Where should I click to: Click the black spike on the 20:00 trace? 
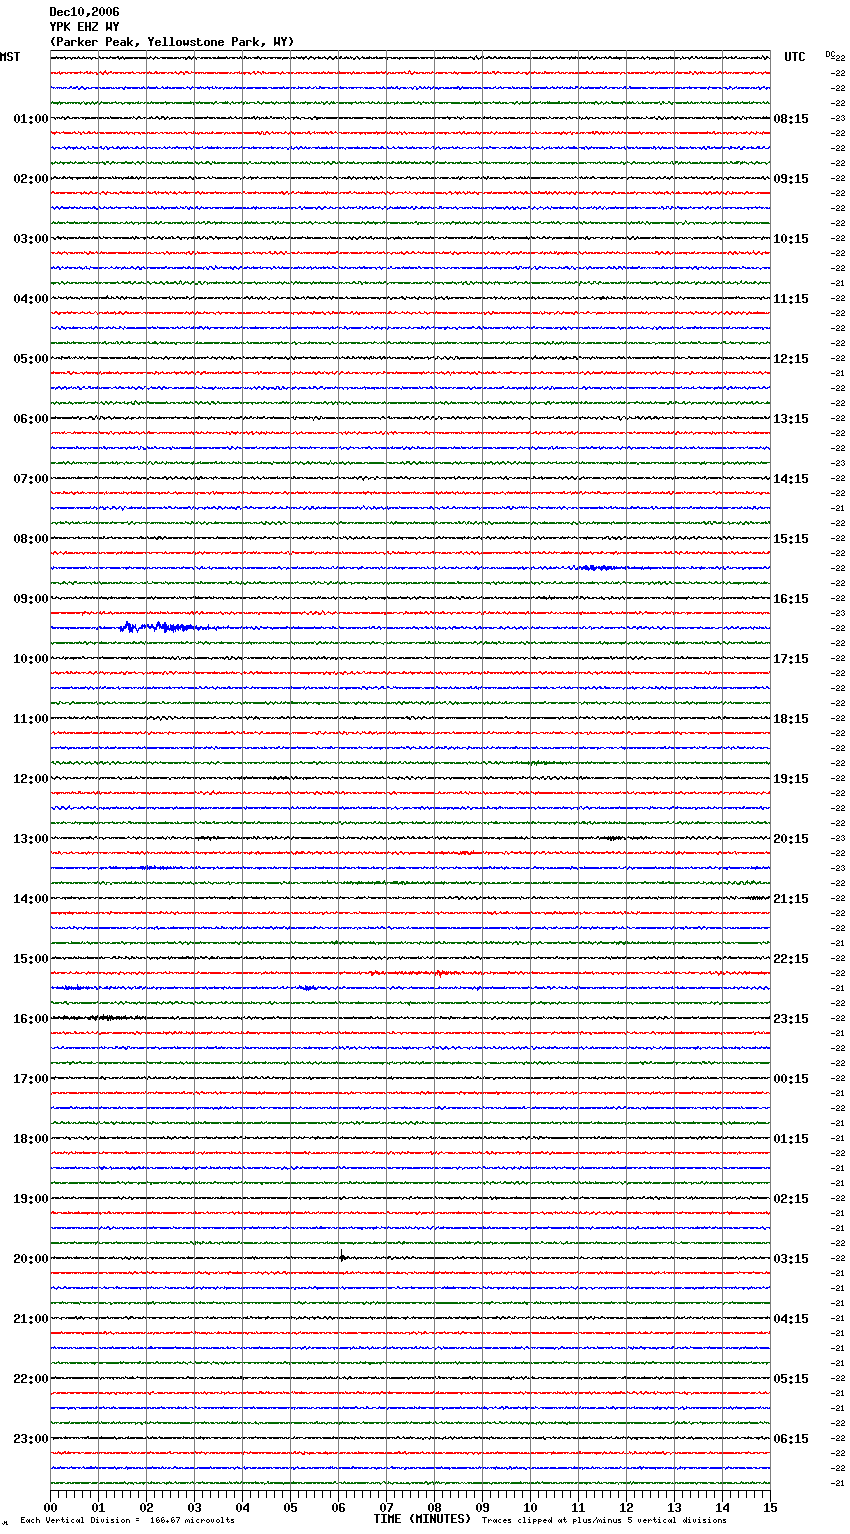pyautogui.click(x=342, y=1257)
